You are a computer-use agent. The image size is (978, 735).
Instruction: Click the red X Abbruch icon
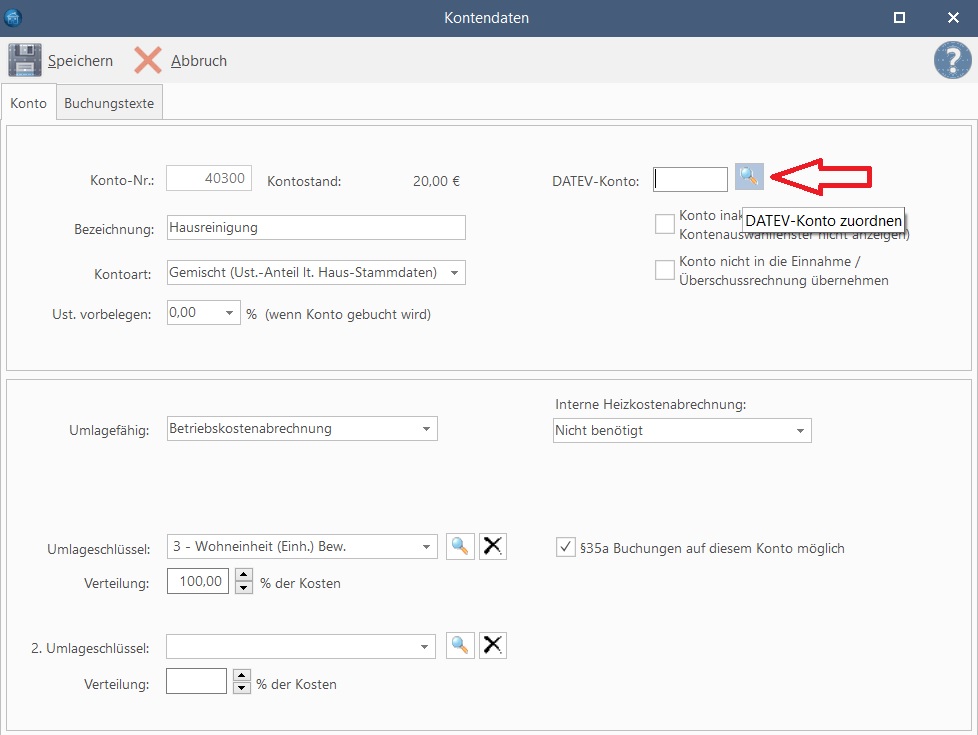(x=148, y=61)
